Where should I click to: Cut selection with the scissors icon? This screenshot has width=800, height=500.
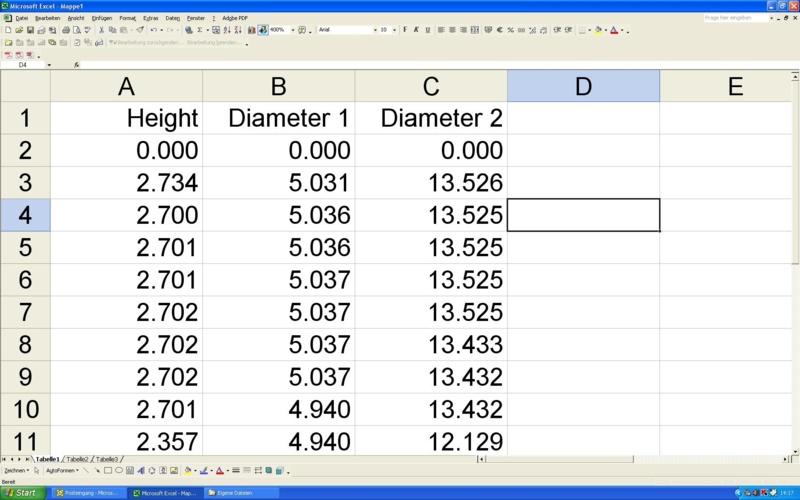[x=102, y=30]
